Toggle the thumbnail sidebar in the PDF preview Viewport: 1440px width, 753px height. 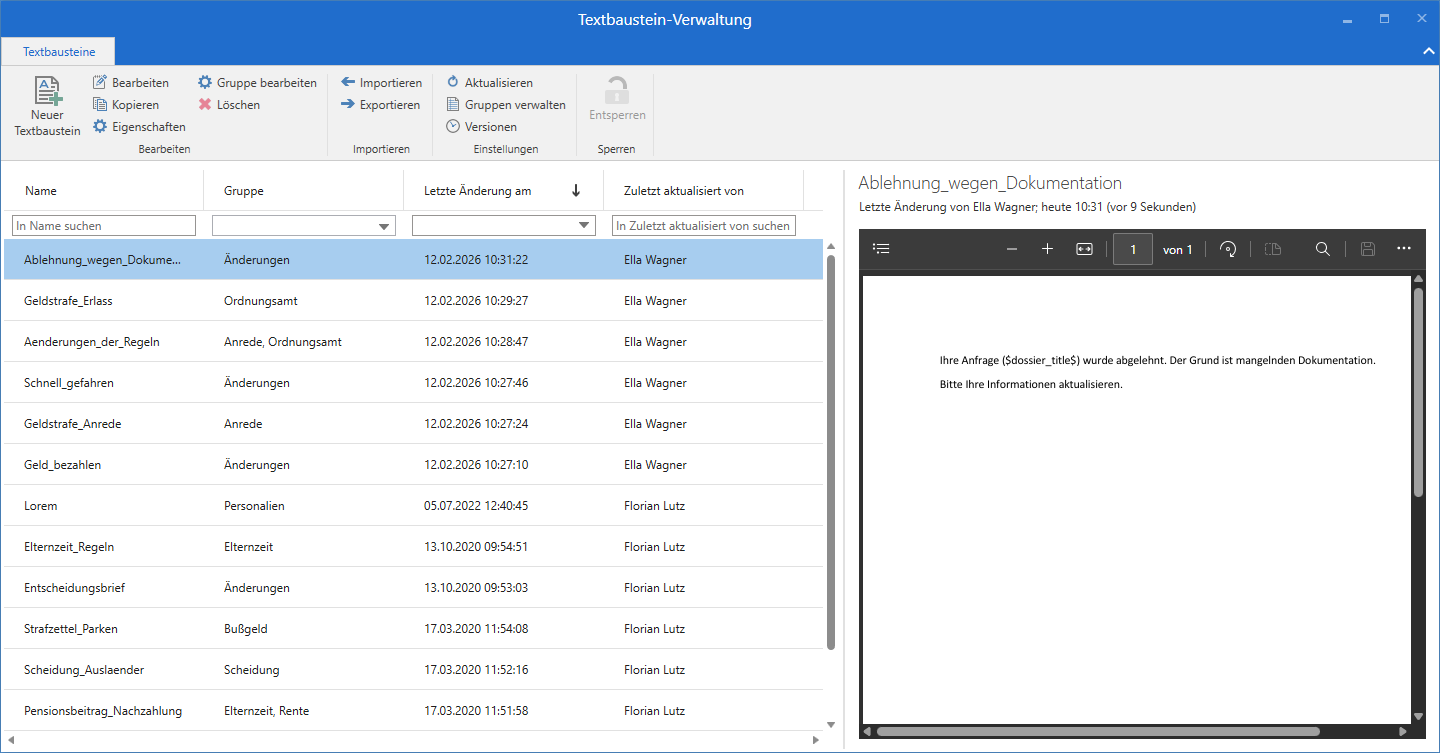(881, 248)
